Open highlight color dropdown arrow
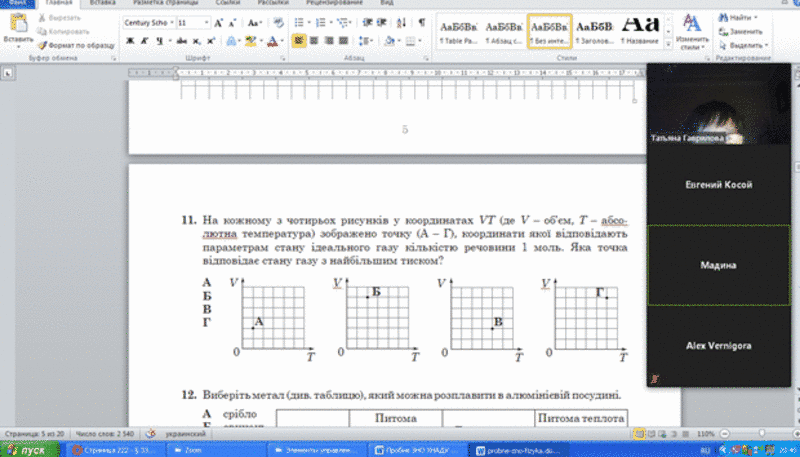The image size is (800, 457). (261, 41)
